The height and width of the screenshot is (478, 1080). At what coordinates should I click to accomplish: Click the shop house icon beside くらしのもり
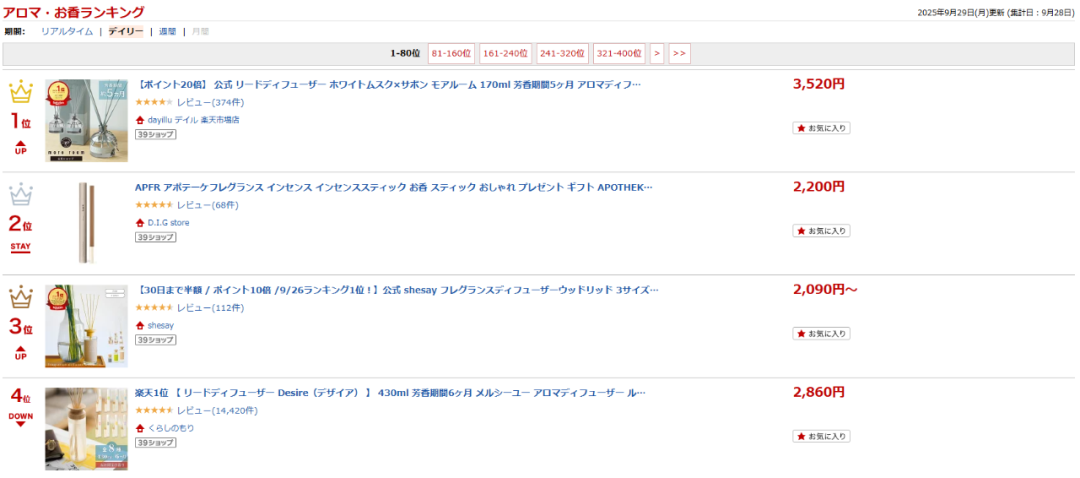coord(140,428)
